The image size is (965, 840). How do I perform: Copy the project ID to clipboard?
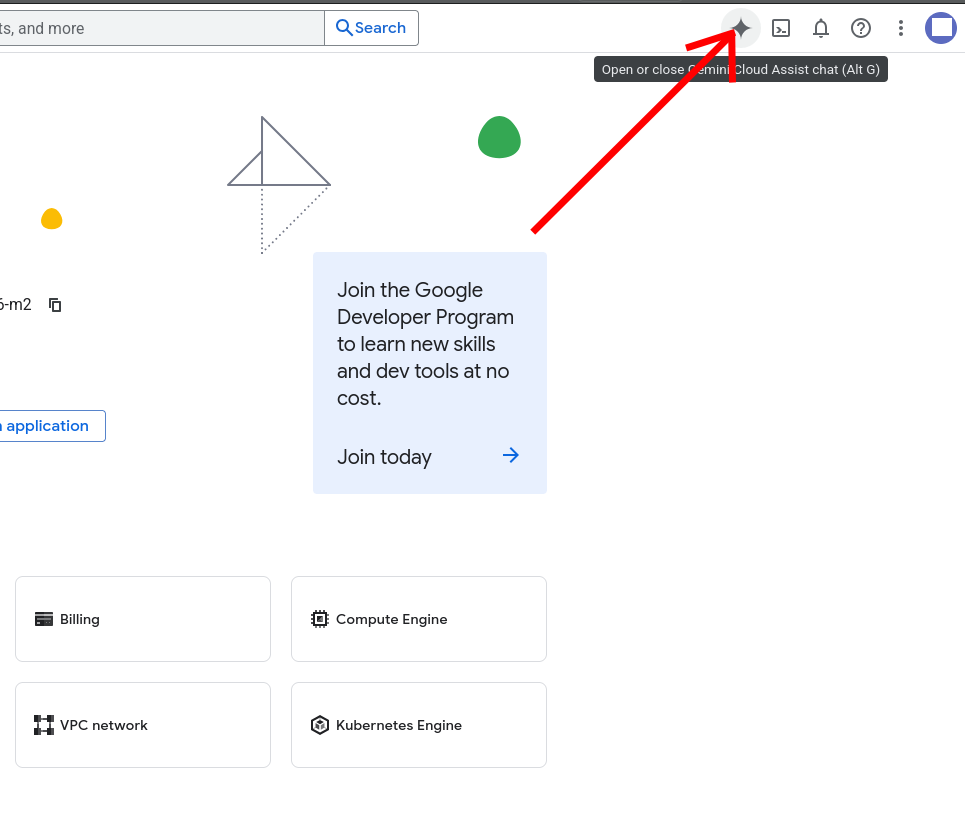pos(56,305)
